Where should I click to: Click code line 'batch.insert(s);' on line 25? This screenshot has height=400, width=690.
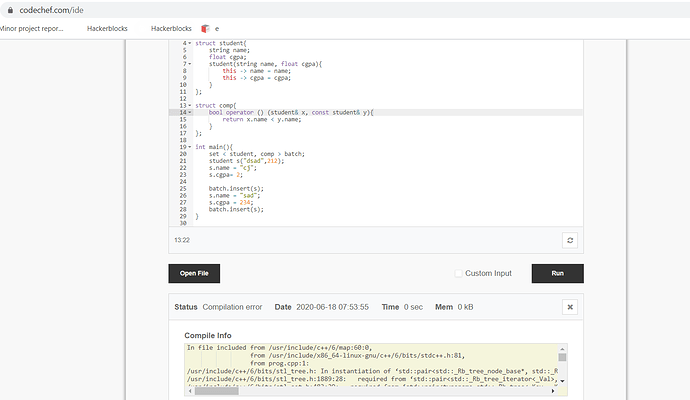click(236, 189)
